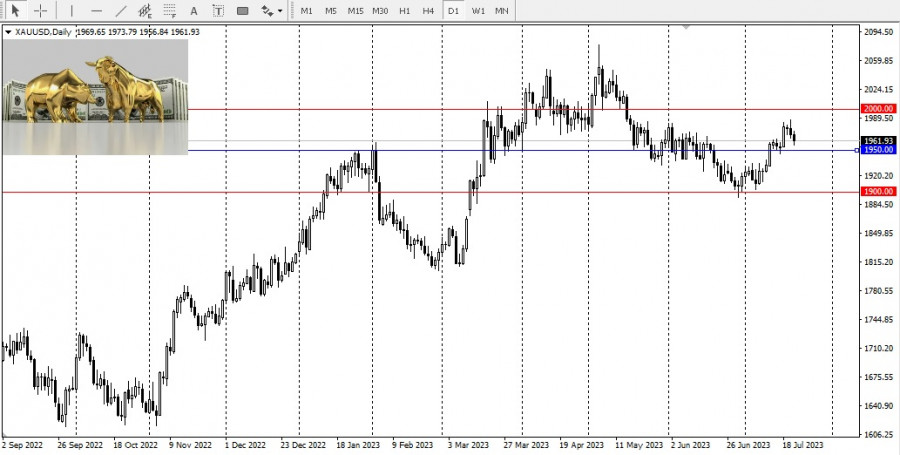Activate the crosshair tool
The height and width of the screenshot is (455, 900).
(40, 10)
